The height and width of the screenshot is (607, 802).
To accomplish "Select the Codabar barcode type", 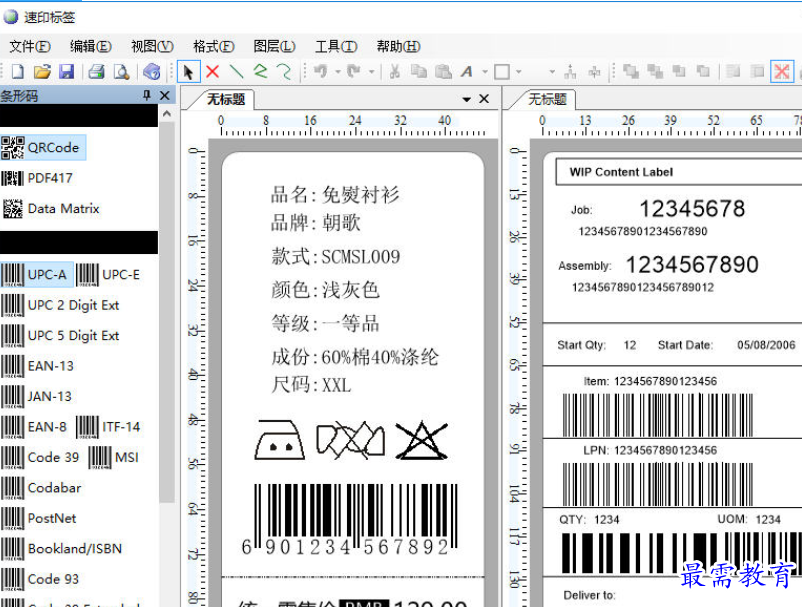I will [x=41, y=488].
